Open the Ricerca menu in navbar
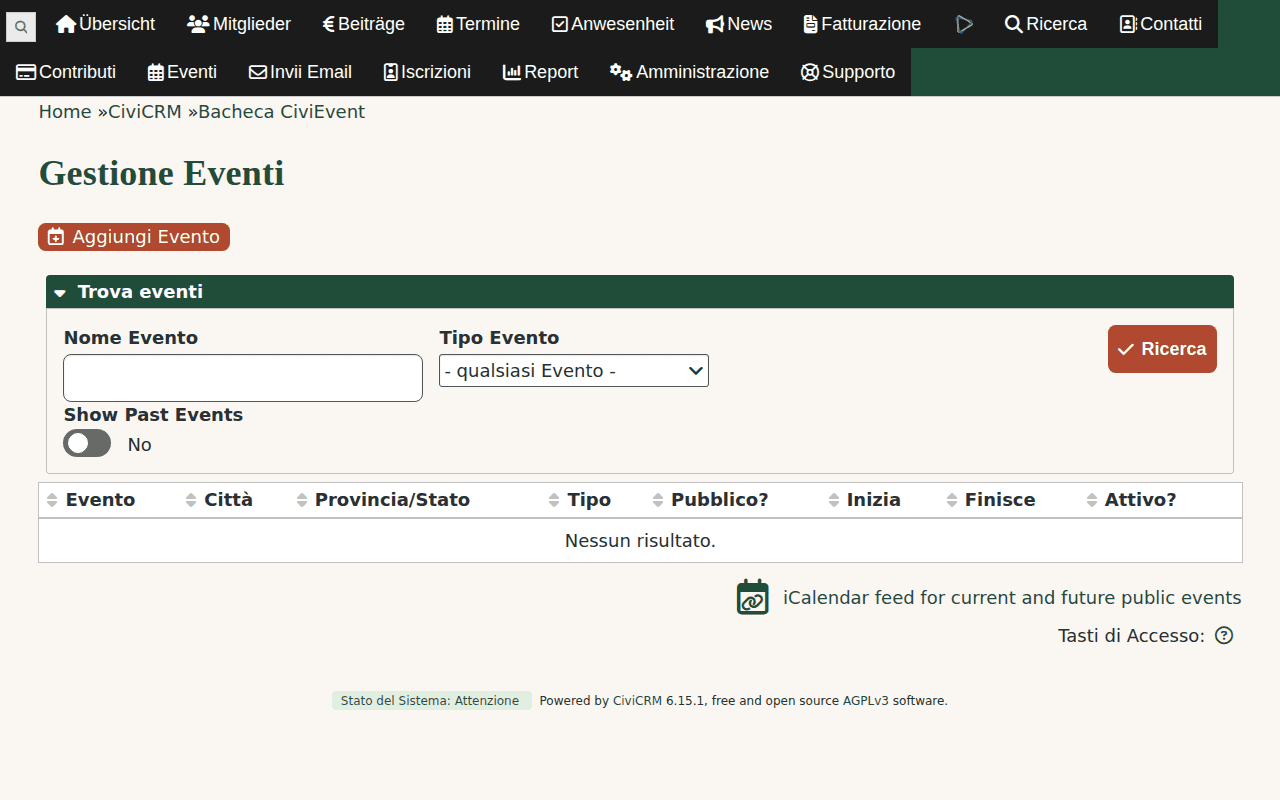 (1046, 24)
